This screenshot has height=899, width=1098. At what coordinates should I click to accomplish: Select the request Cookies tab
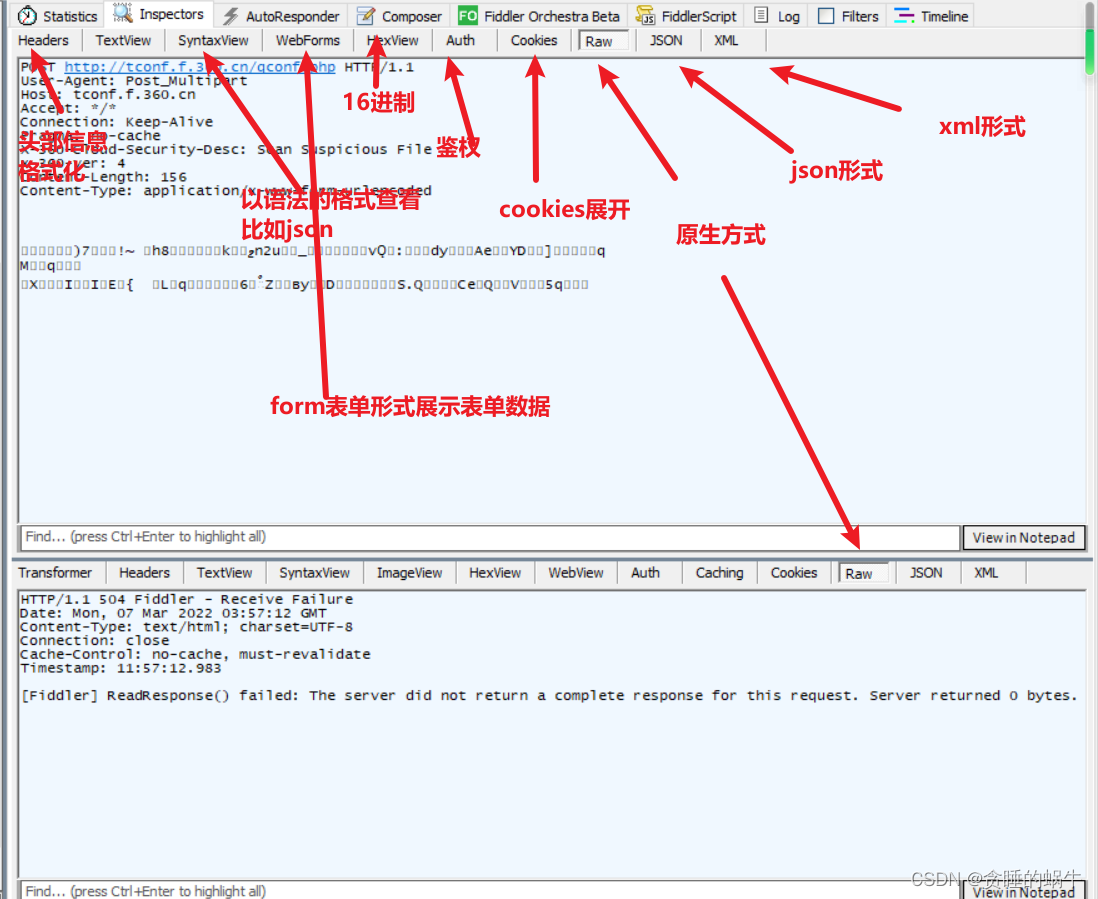(x=534, y=41)
